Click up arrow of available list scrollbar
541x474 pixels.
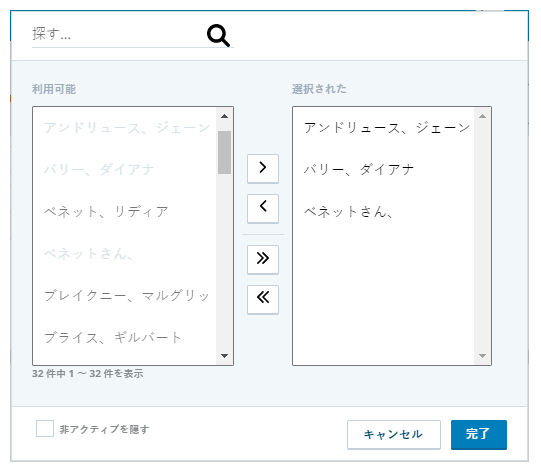pos(224,116)
